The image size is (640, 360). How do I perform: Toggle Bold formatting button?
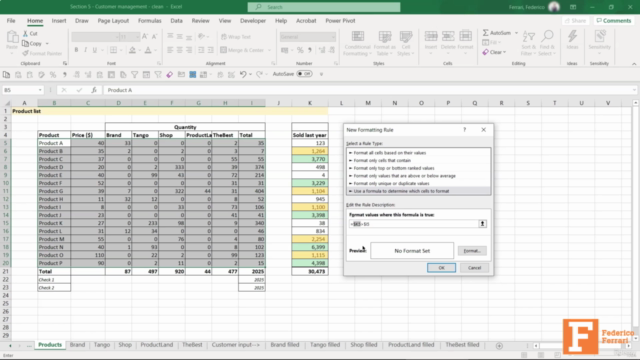click(x=76, y=50)
